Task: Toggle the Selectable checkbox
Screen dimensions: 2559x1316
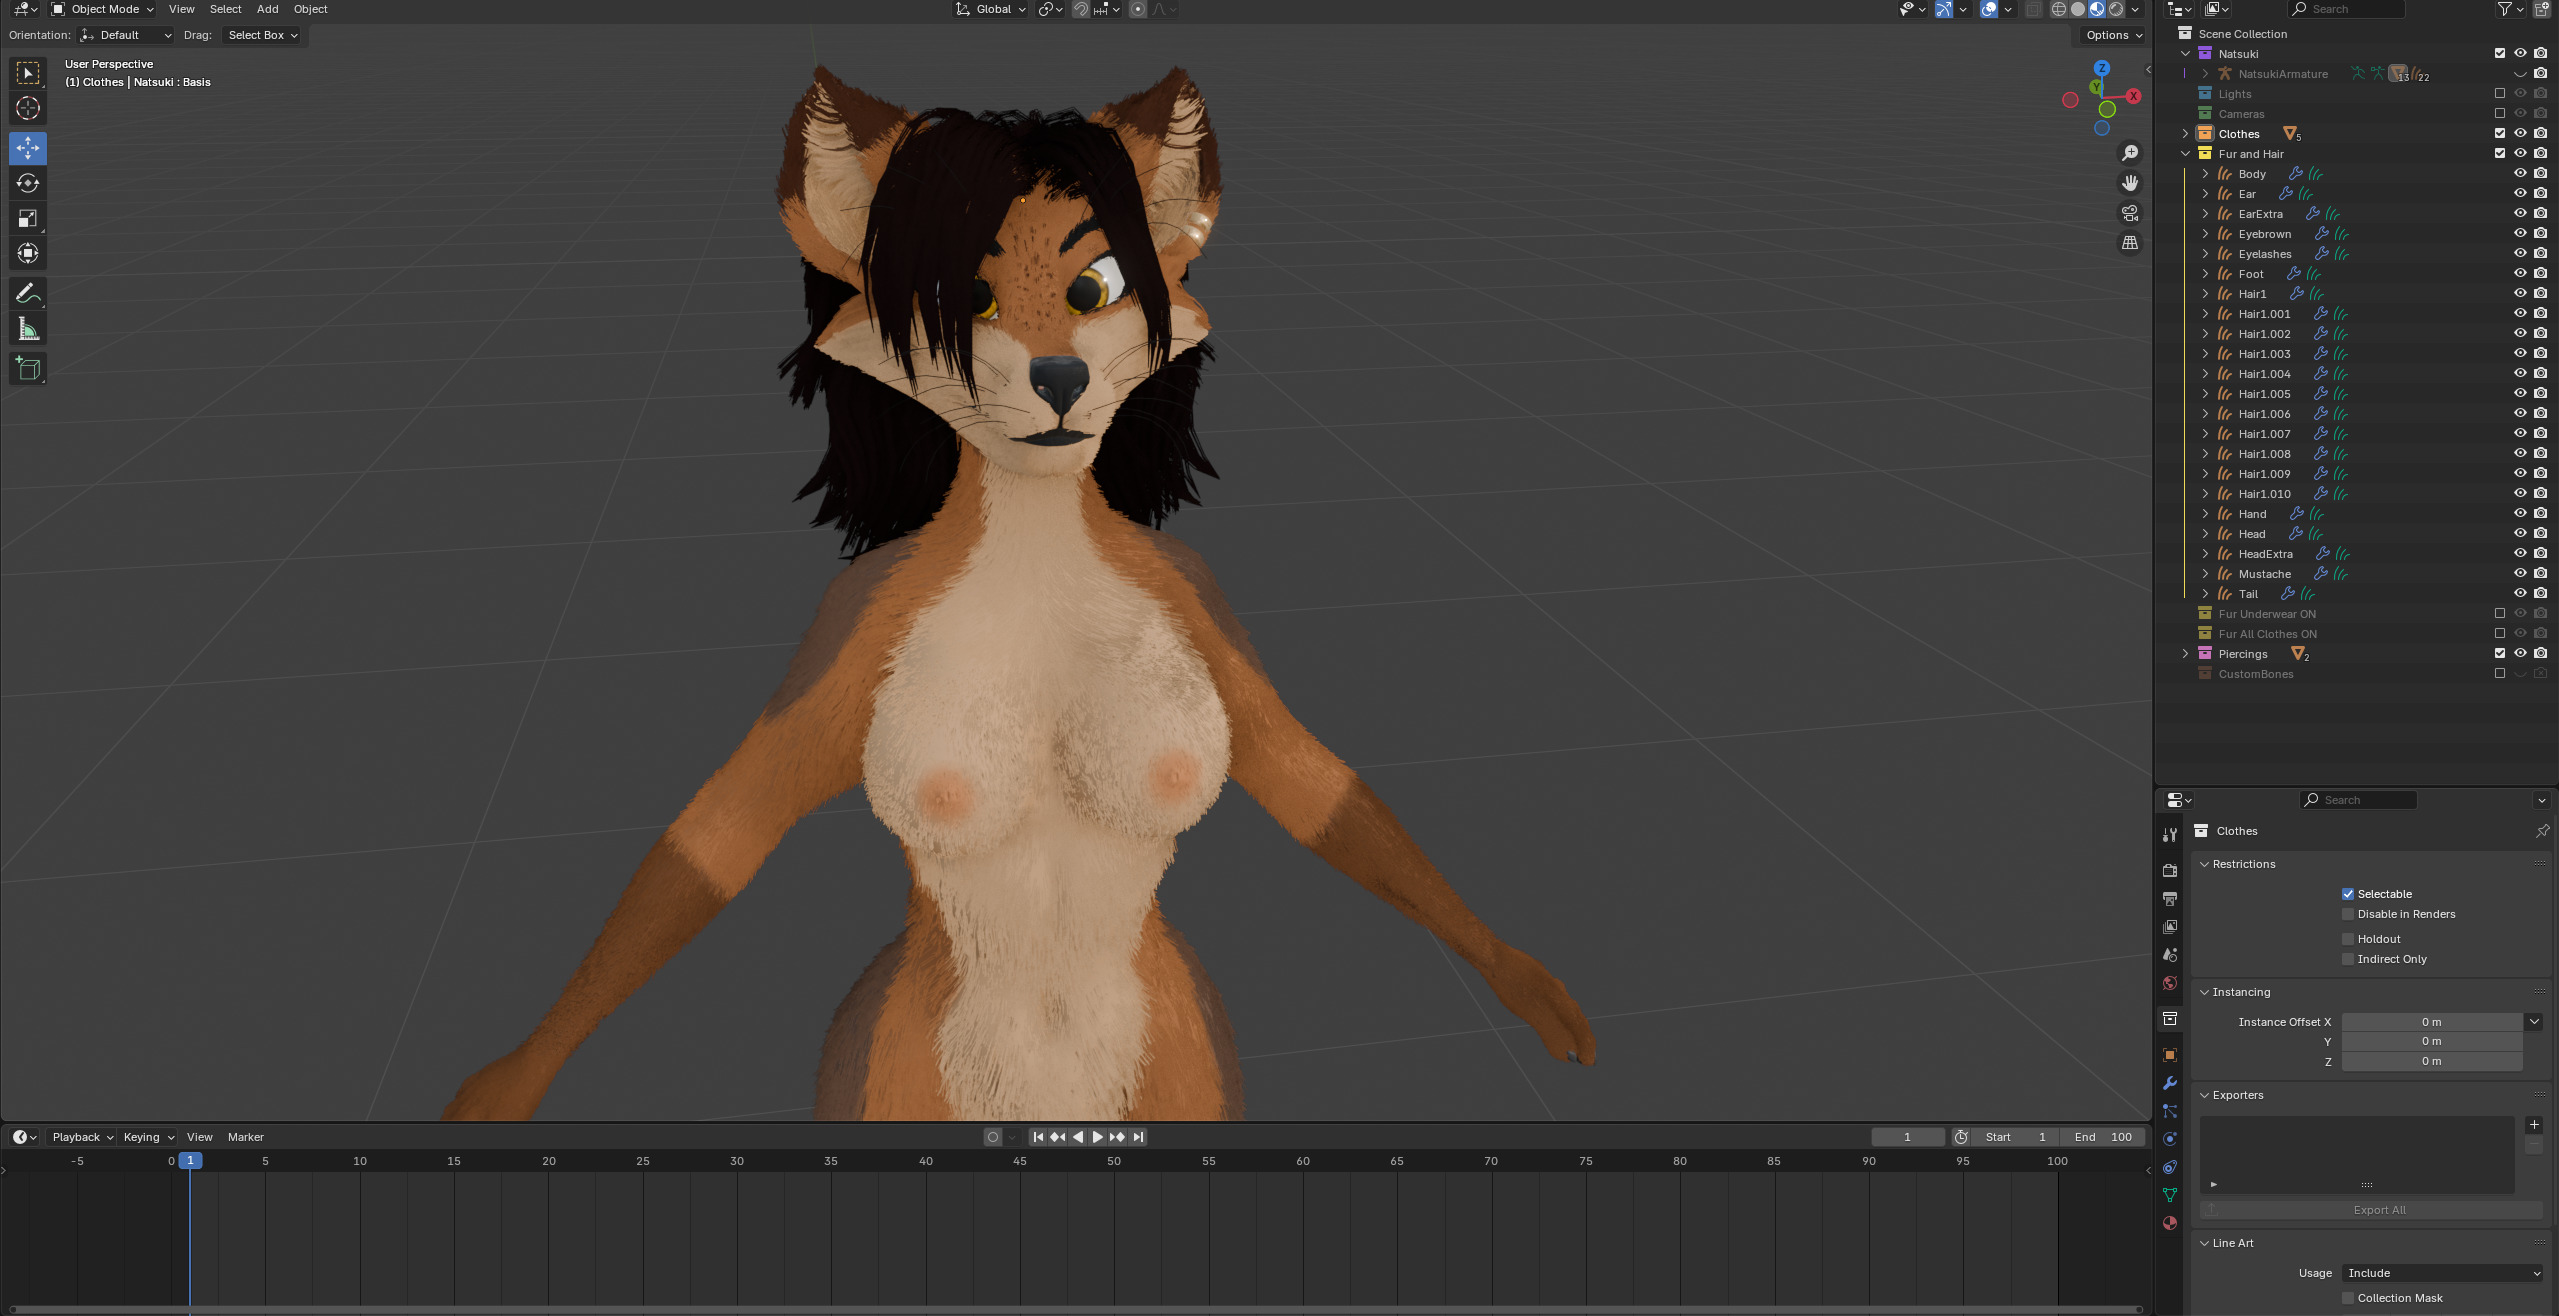Action: point(2348,894)
